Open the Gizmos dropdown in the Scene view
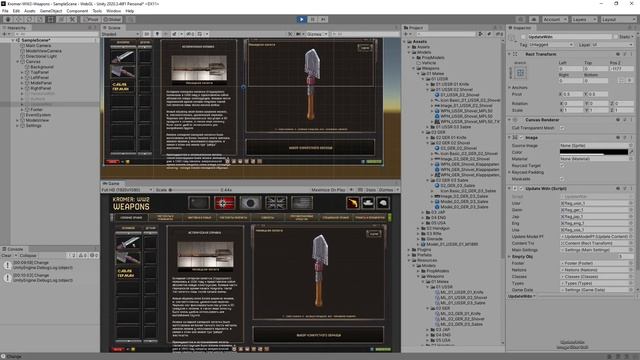The width and height of the screenshot is (640, 360). [317, 34]
